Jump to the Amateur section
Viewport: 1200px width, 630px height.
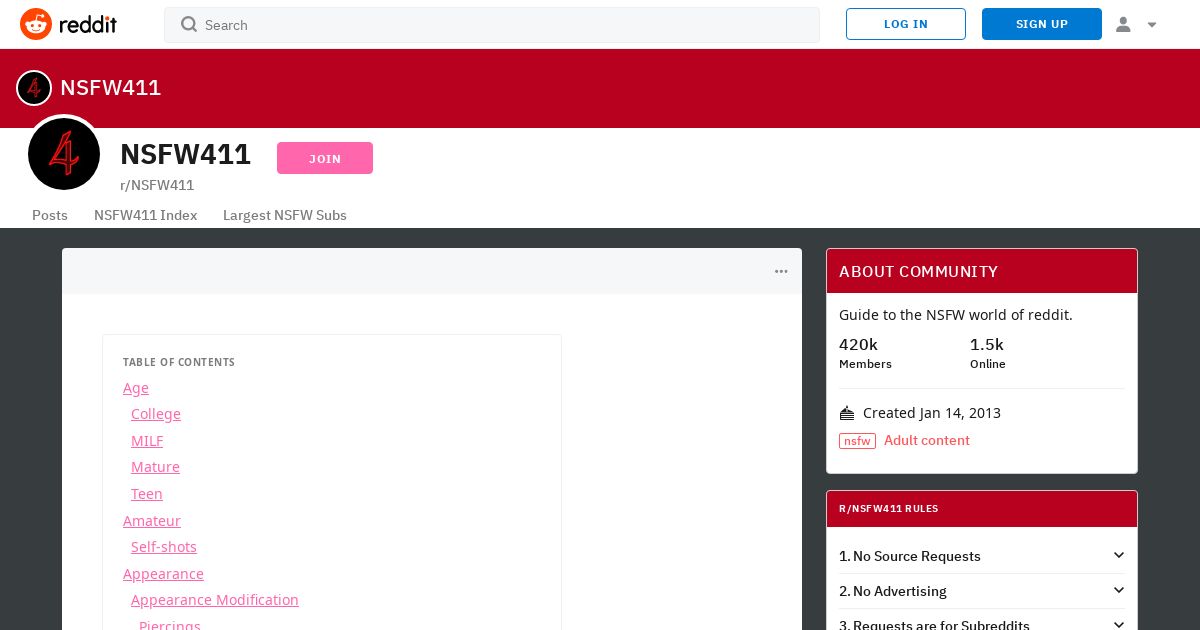click(x=152, y=521)
